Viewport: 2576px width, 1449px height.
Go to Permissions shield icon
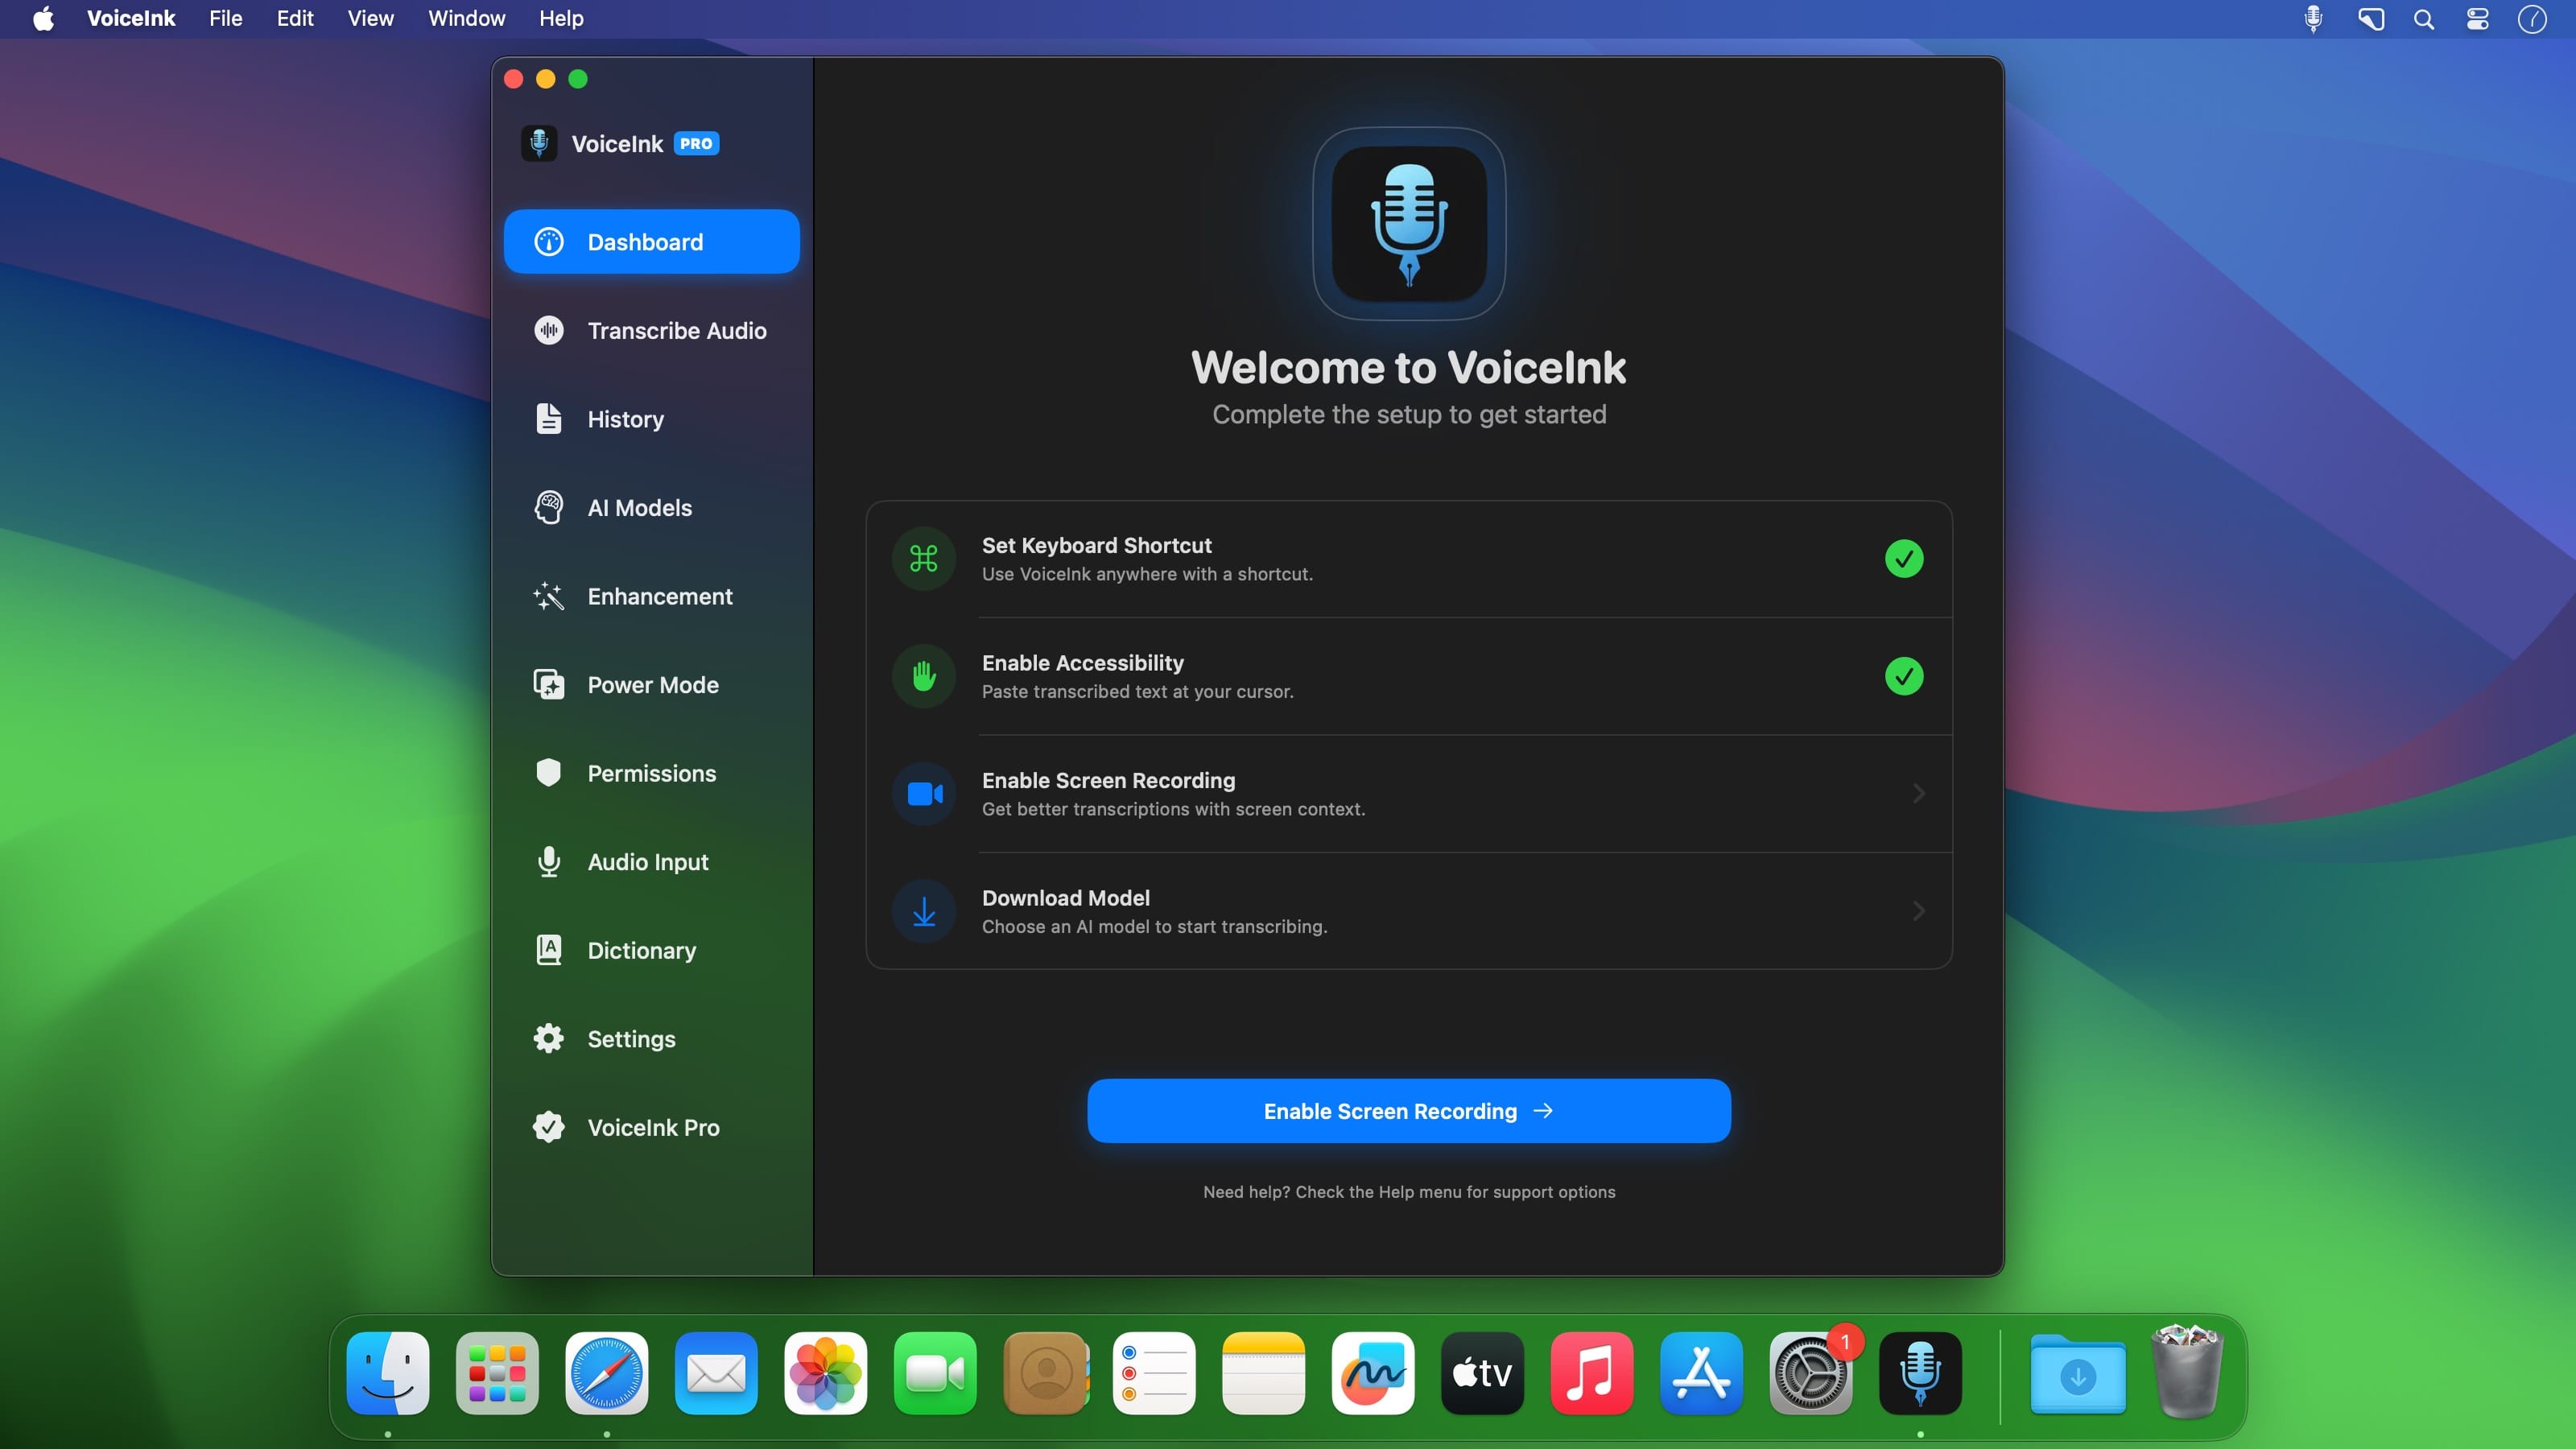(x=548, y=773)
